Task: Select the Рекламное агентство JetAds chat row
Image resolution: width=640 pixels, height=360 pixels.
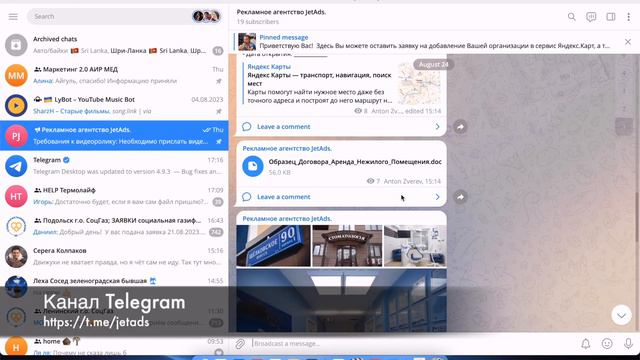Action: pos(114,136)
